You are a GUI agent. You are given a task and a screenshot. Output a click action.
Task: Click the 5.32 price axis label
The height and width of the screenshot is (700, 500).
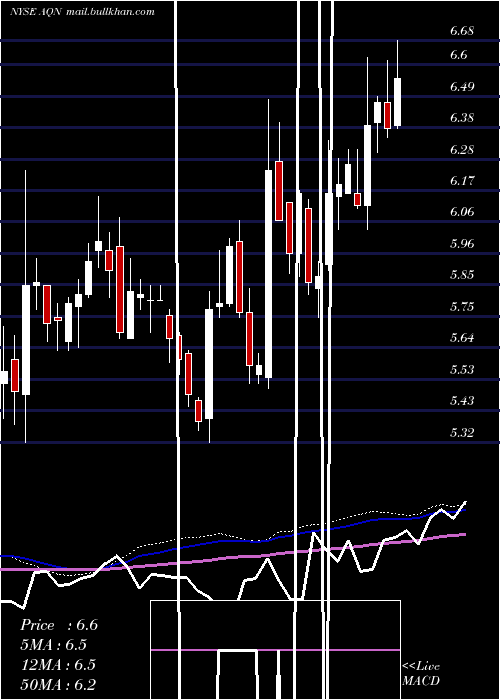pos(462,433)
